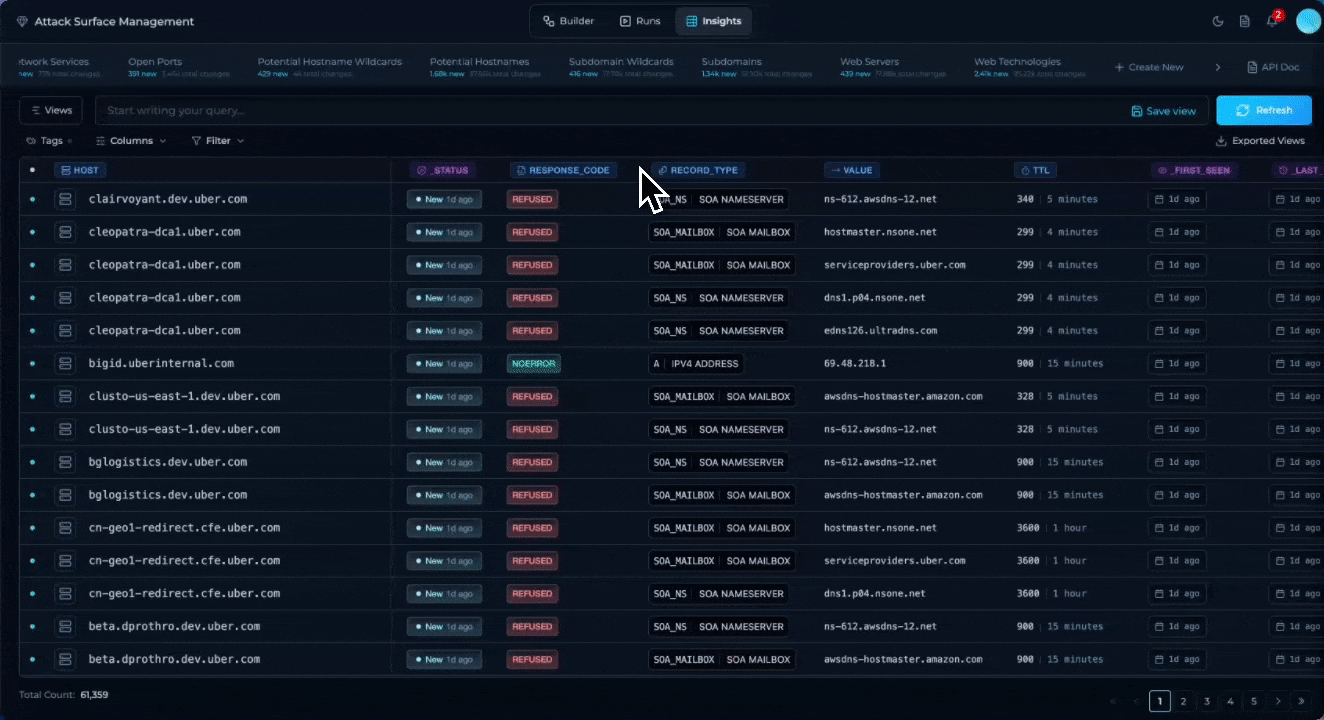
Task: Expand the Columns dropdown
Action: [131, 141]
